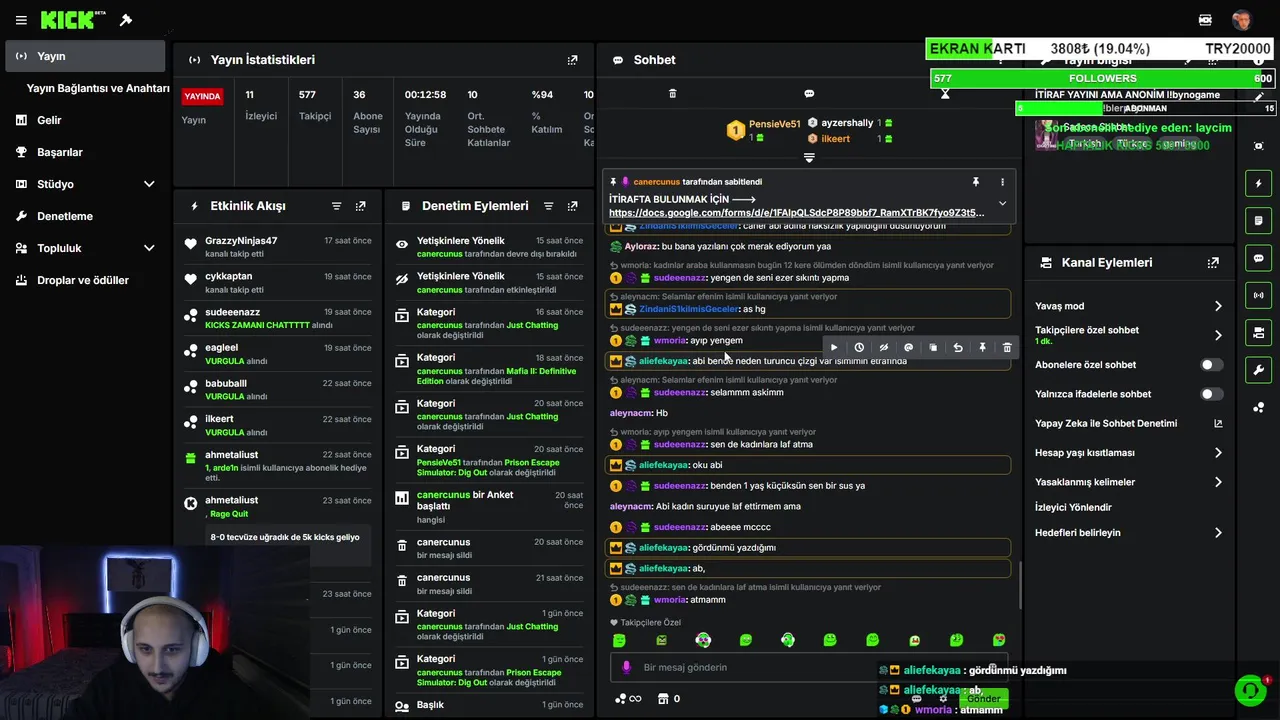Toggle Abonelere özel sohbet switch
This screenshot has width=1280, height=720.
tap(1211, 365)
